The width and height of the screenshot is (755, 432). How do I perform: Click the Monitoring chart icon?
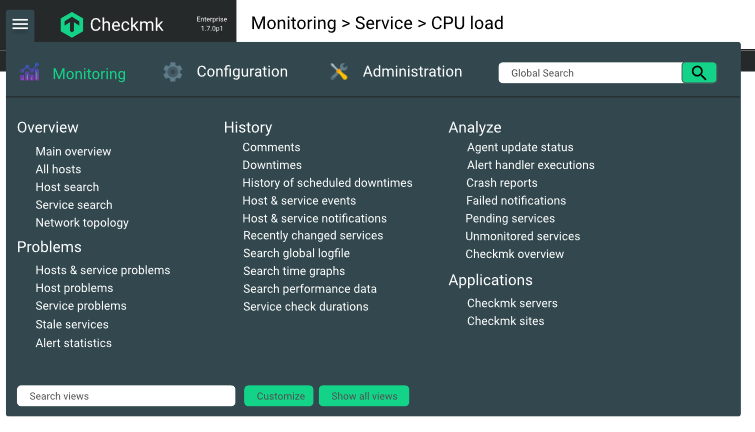tap(29, 72)
